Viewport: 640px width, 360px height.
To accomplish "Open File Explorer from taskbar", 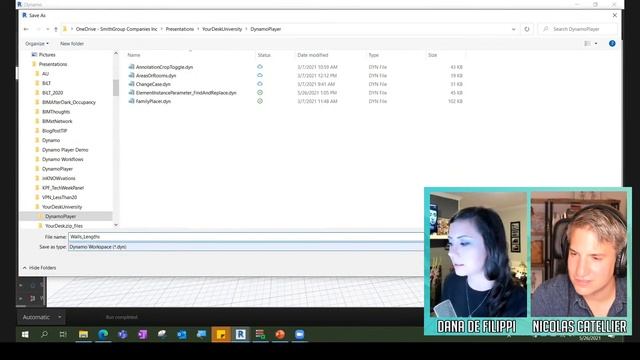I will tap(83, 334).
